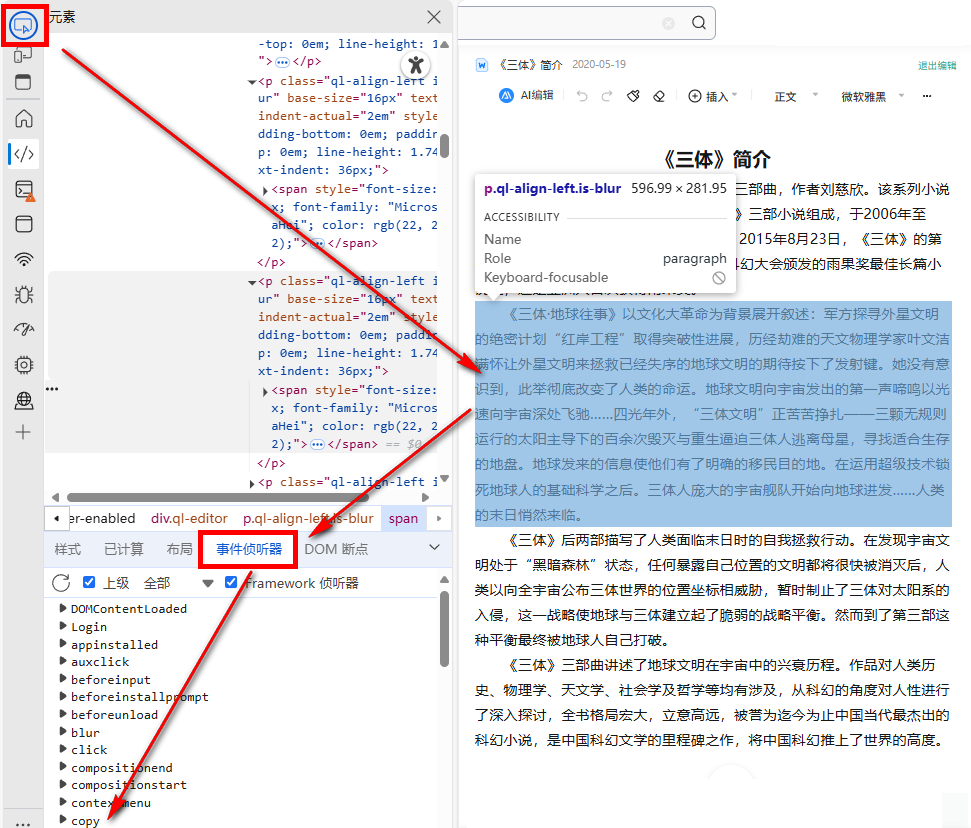Open the bug-shaped Issues tool icon
Image resolution: width=971 pixels, height=828 pixels.
click(24, 295)
